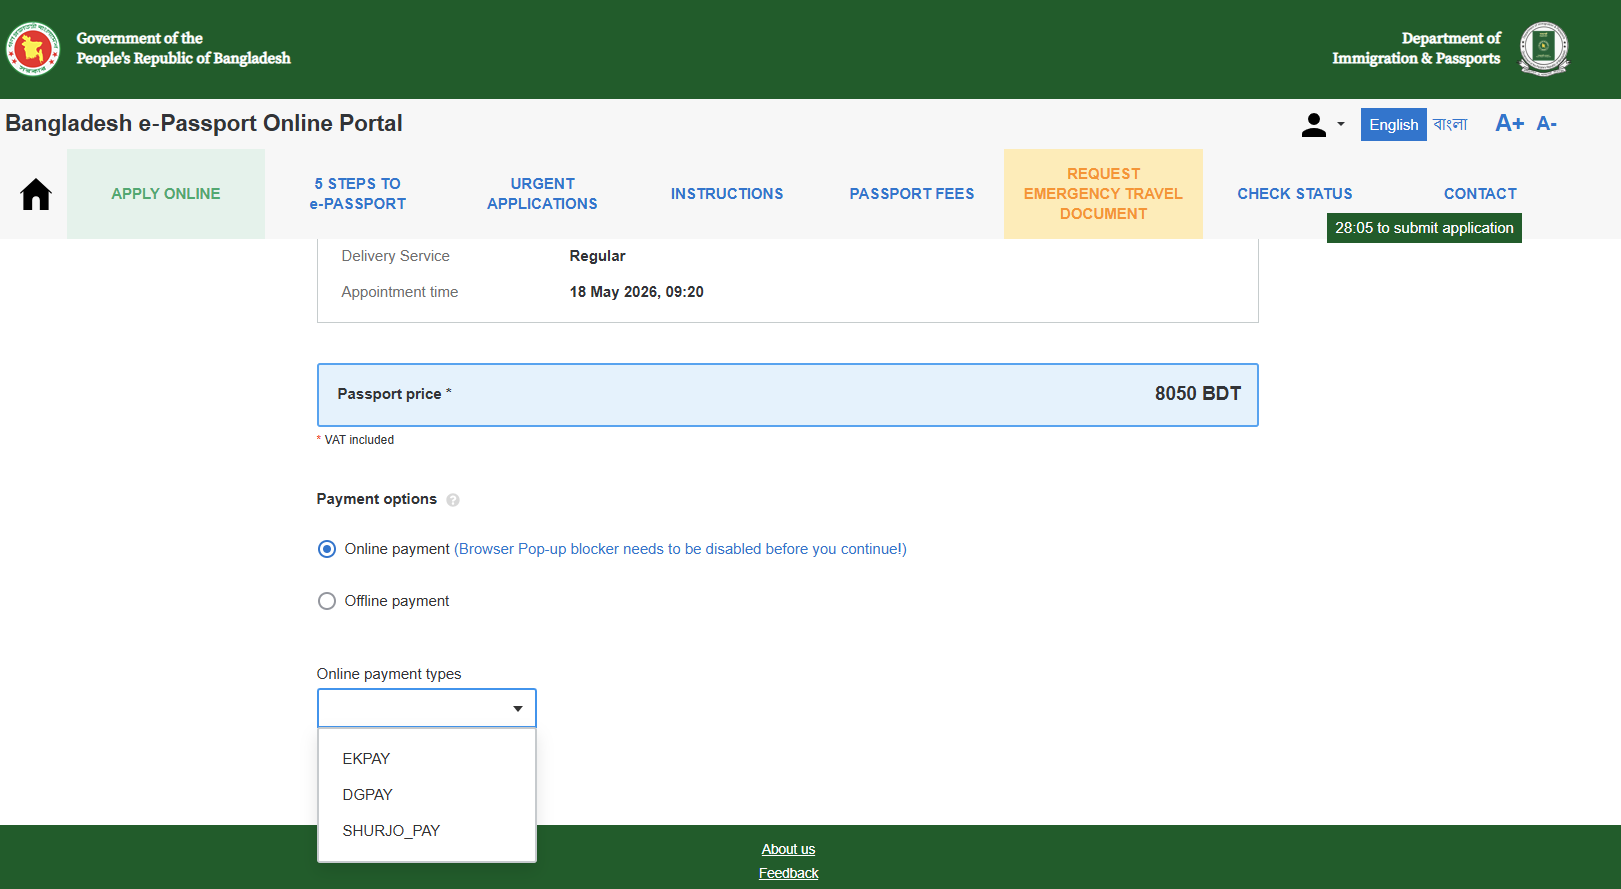Go to the home icon
Viewport: 1621px width, 889px height.
click(x=36, y=194)
